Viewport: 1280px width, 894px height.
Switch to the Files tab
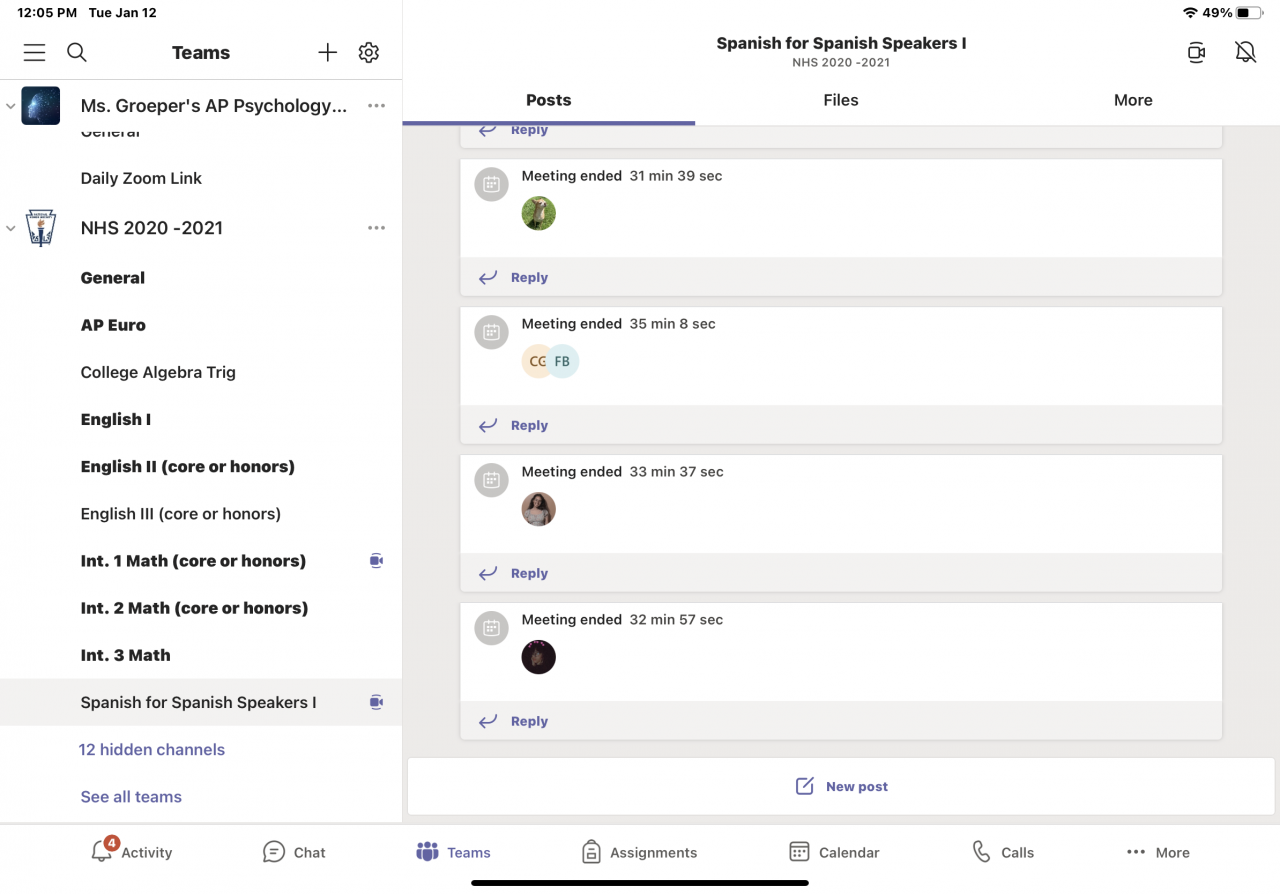(840, 100)
